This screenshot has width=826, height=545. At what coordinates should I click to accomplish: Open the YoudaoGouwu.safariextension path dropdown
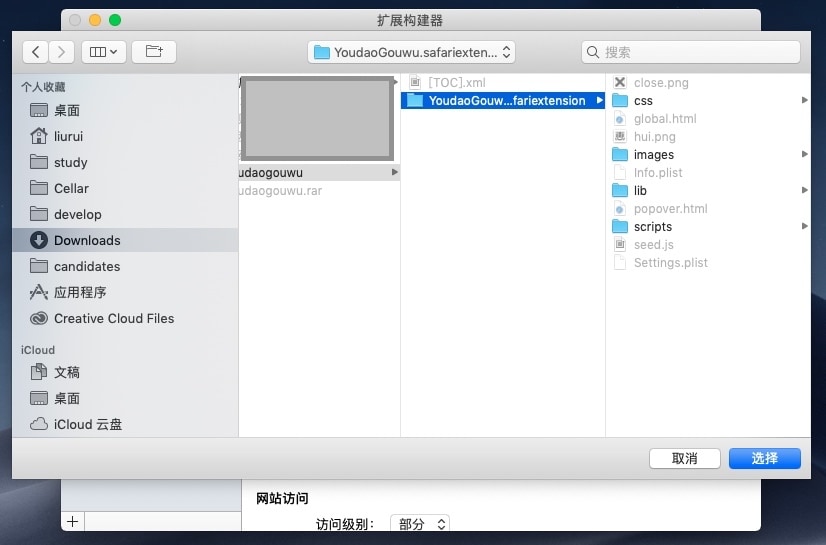click(x=412, y=52)
